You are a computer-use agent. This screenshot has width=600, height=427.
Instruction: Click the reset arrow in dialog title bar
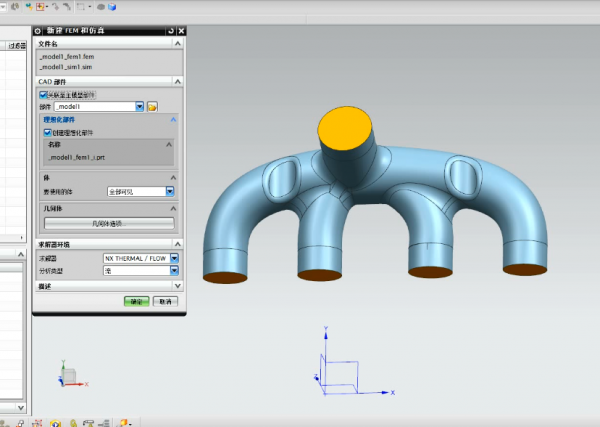171,32
